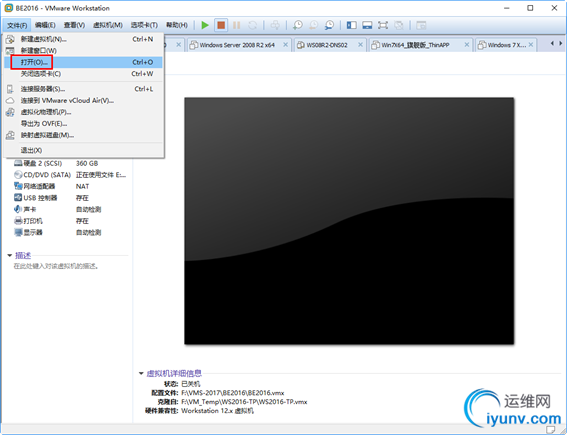Choose 新建窗口(W) menu entry
567x435 pixels.
[84, 51]
